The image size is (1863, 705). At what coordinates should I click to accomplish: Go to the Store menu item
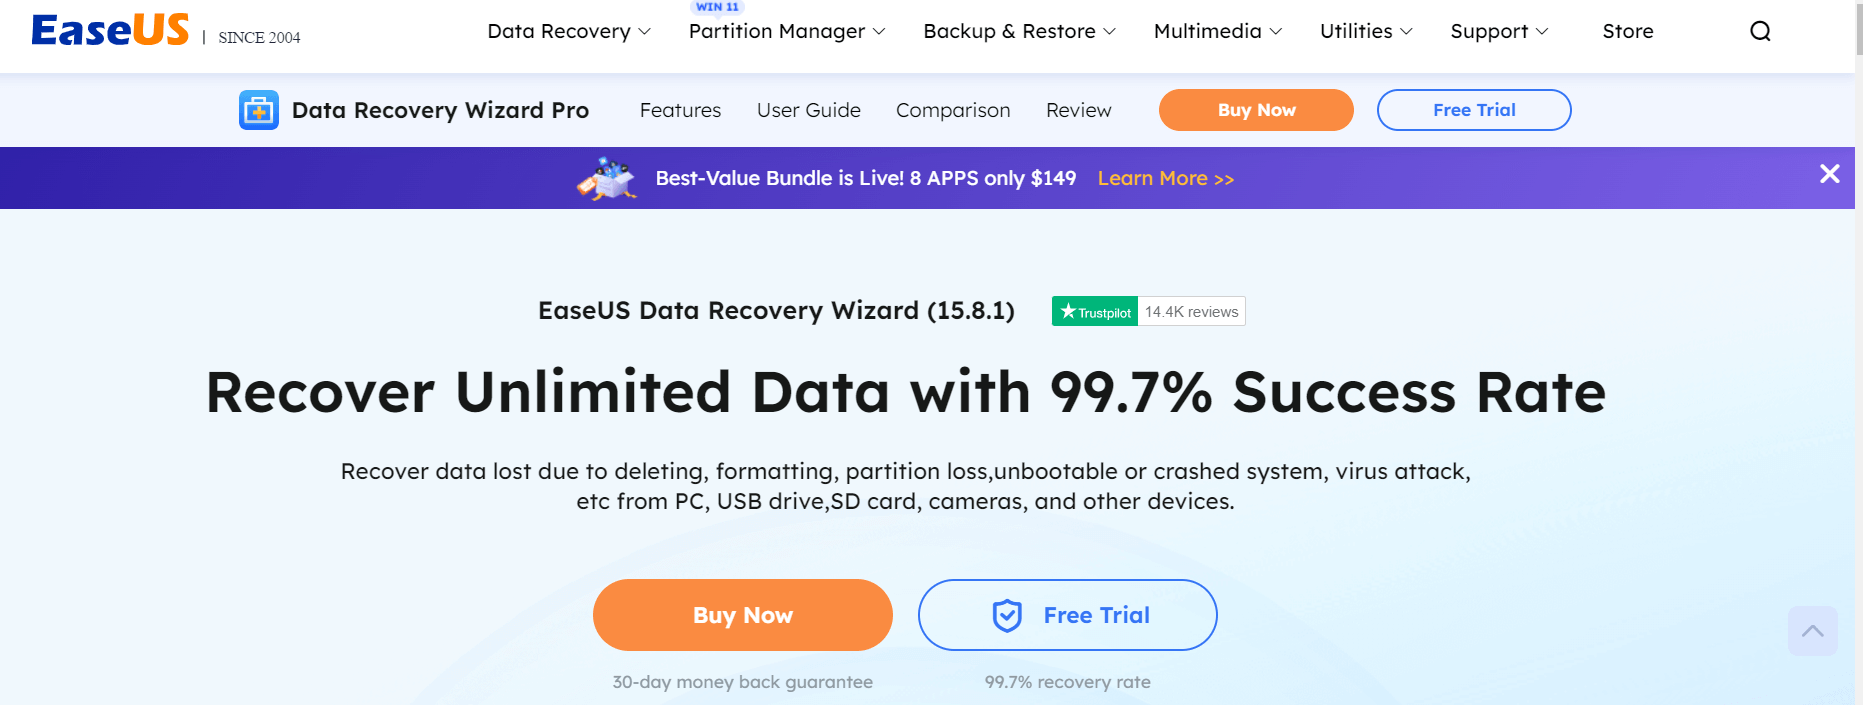point(1627,31)
